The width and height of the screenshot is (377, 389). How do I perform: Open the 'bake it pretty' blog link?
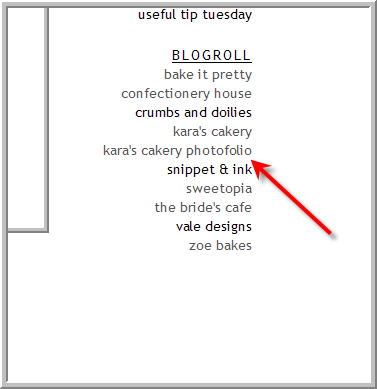coord(208,75)
